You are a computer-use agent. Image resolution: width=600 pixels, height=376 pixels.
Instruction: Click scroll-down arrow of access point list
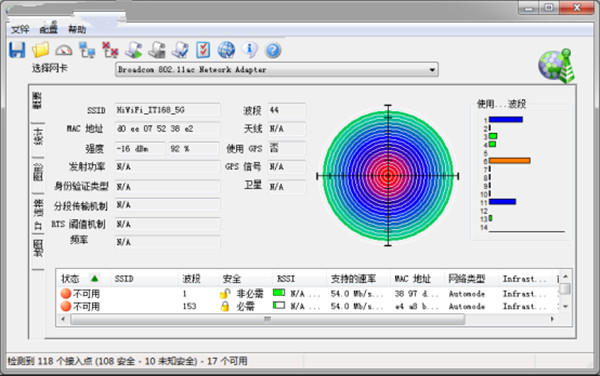pyautogui.click(x=565, y=306)
